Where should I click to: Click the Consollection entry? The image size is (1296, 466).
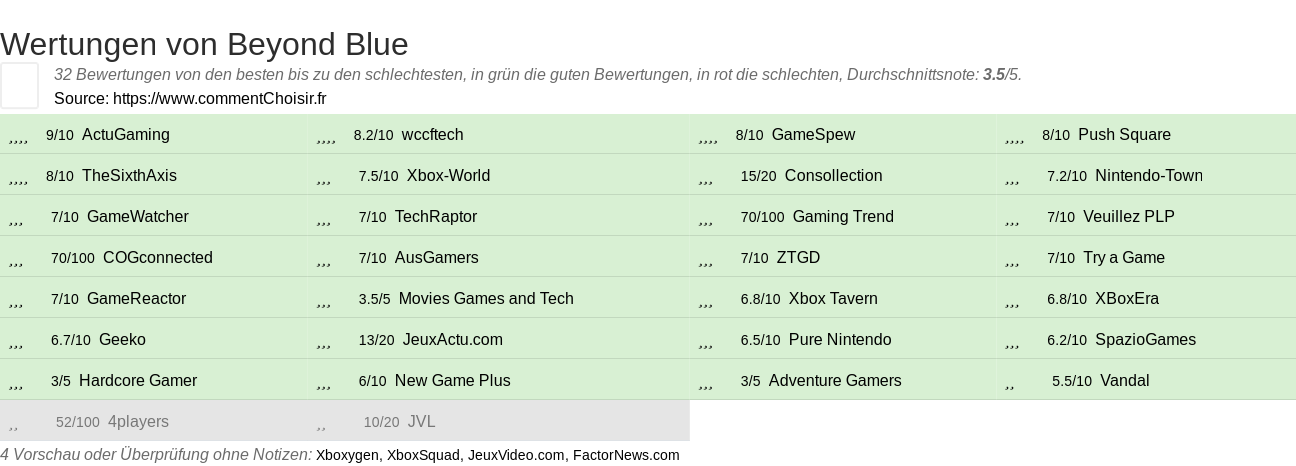833,176
